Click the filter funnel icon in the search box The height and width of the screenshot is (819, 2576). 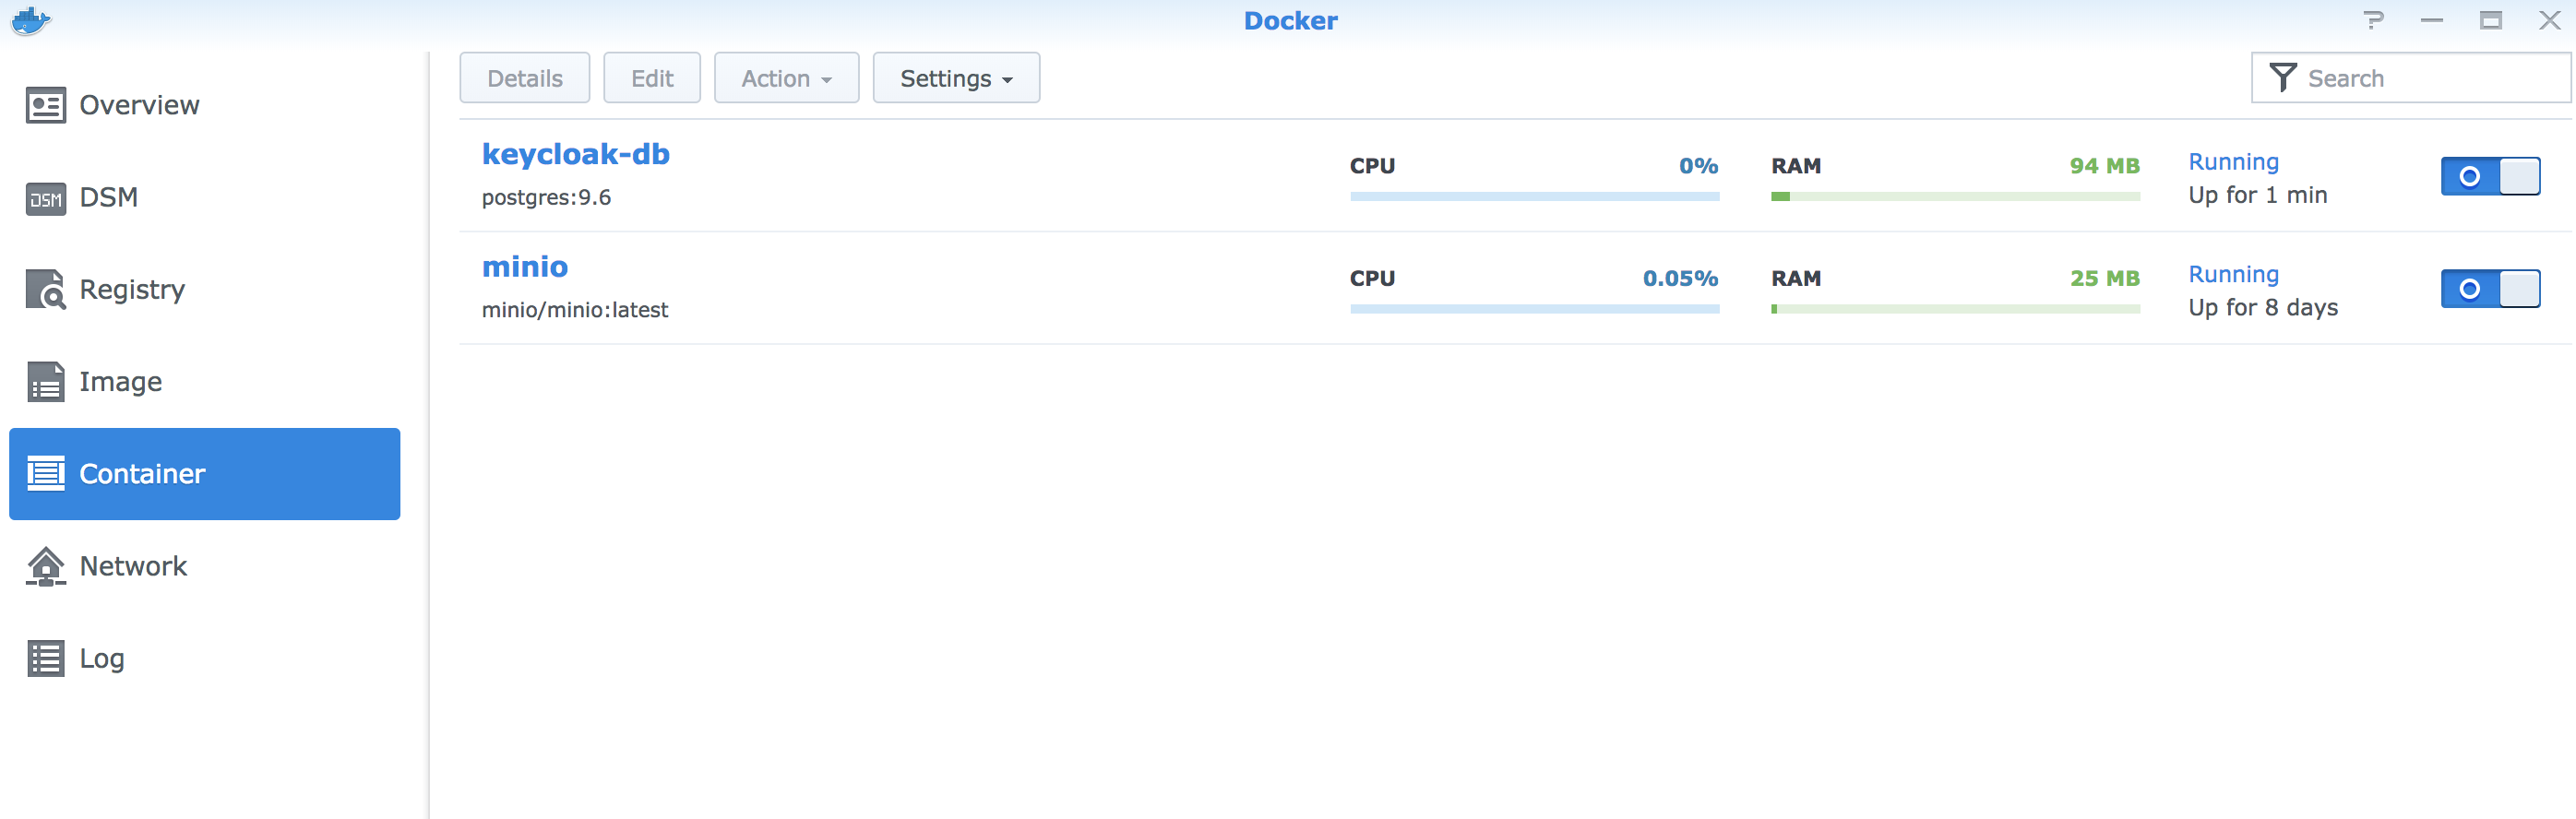click(x=2282, y=77)
